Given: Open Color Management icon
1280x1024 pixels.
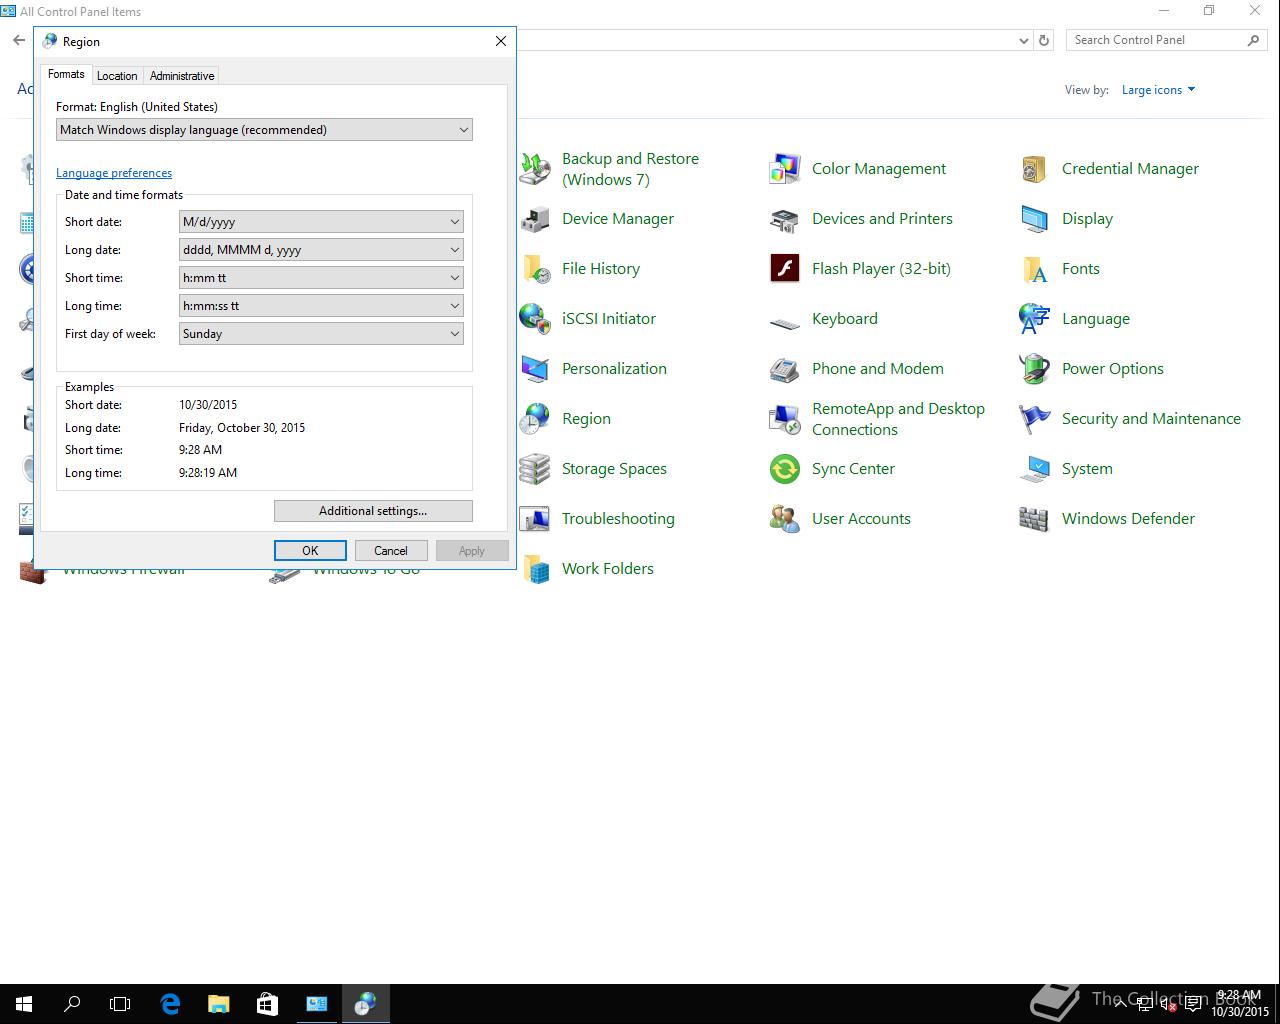Looking at the screenshot, I should 785,169.
